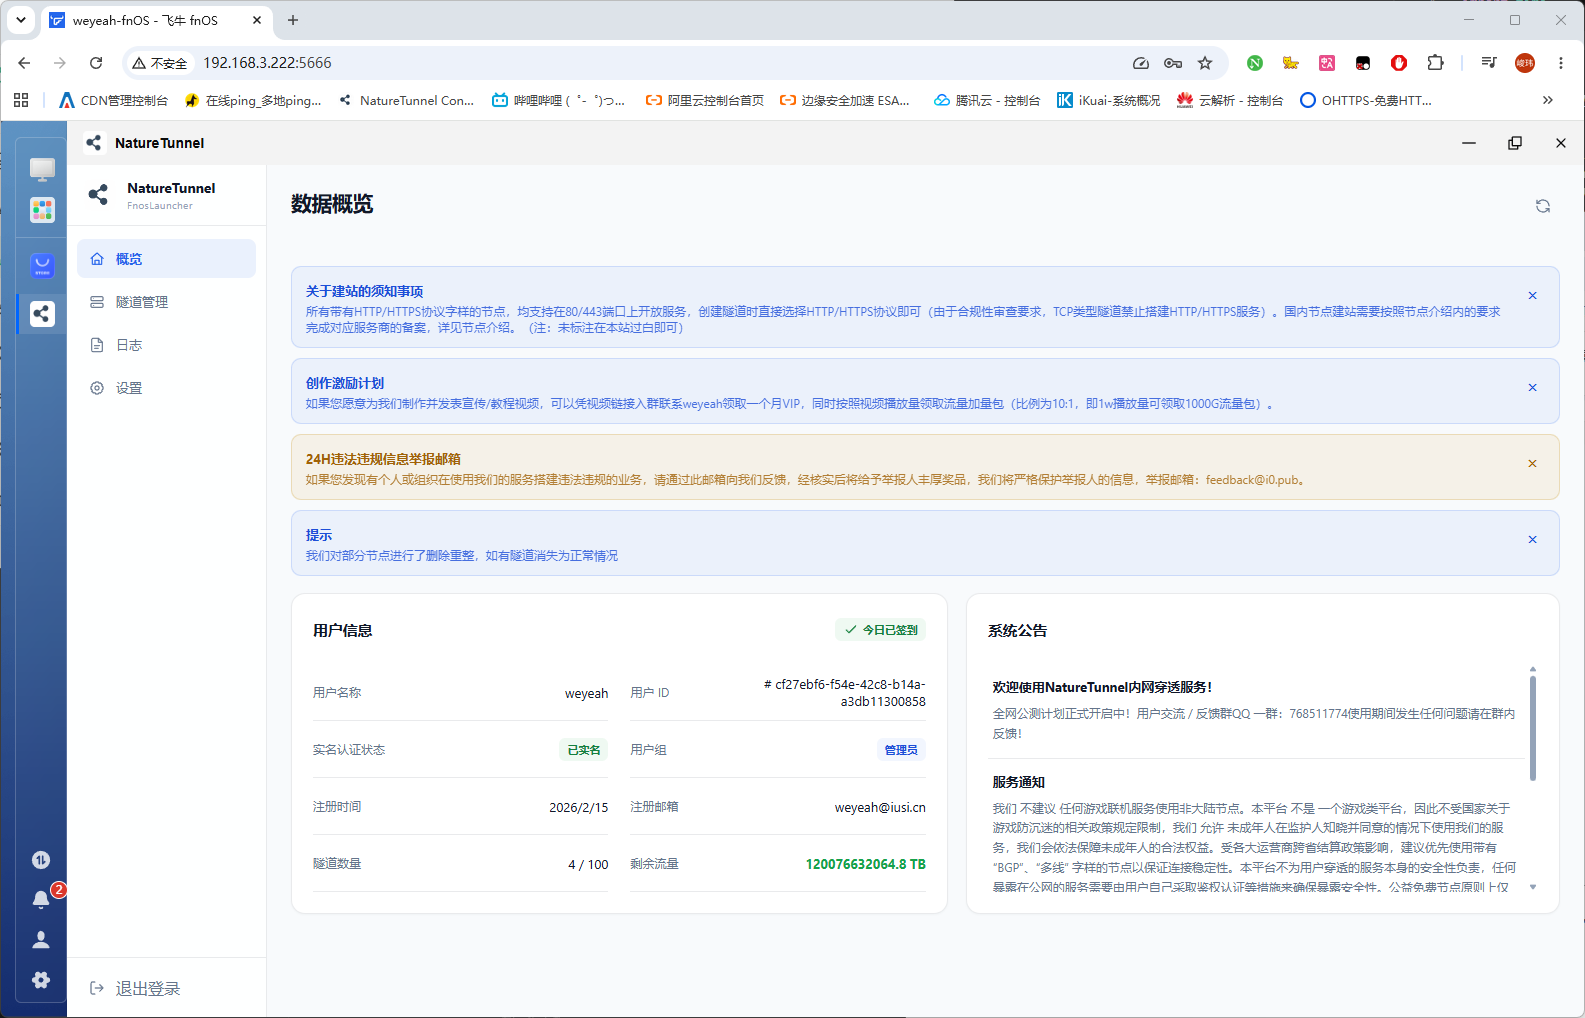Click the green N extension icon
This screenshot has height=1018, width=1585.
(x=1255, y=63)
